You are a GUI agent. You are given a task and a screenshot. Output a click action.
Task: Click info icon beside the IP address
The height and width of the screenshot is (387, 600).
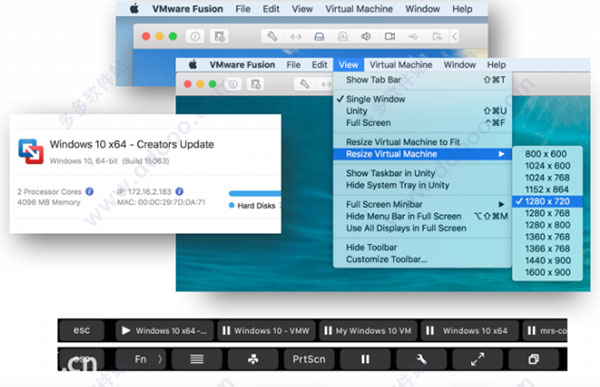(179, 191)
